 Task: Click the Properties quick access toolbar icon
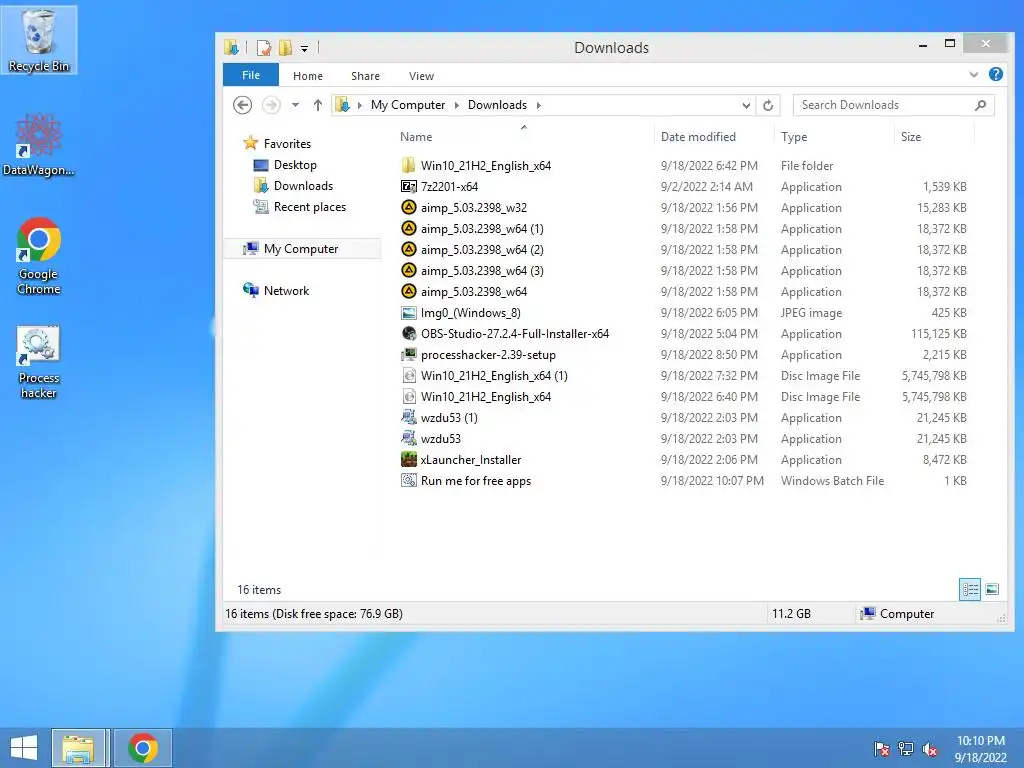[264, 48]
